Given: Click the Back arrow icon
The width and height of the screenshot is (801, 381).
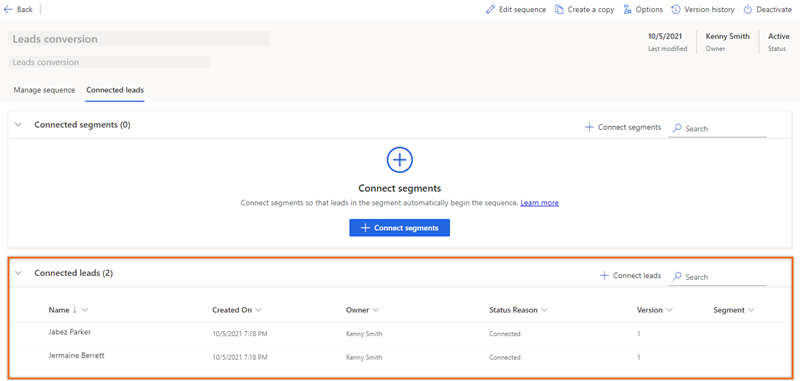Looking at the screenshot, I should click(x=8, y=9).
